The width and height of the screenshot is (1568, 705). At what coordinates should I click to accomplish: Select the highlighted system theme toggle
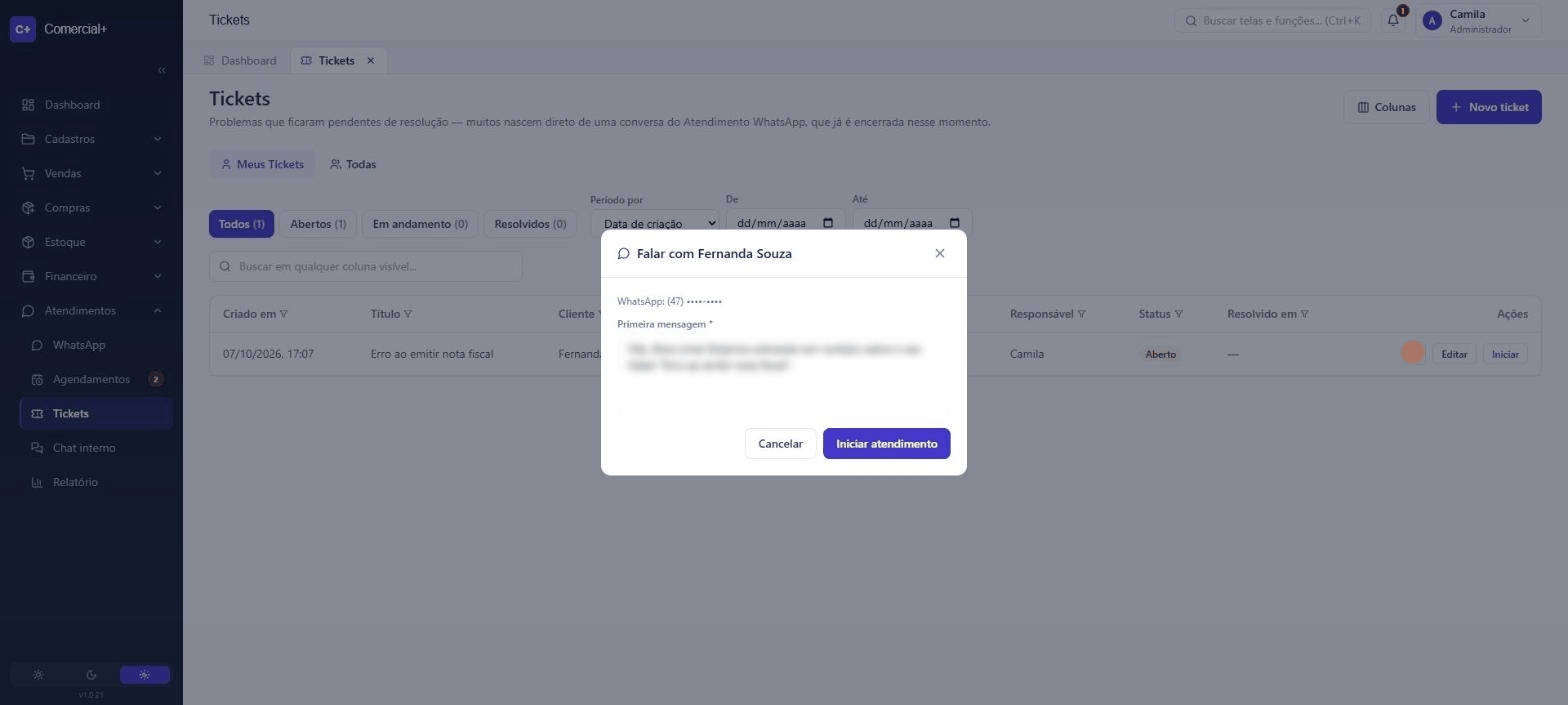(144, 675)
